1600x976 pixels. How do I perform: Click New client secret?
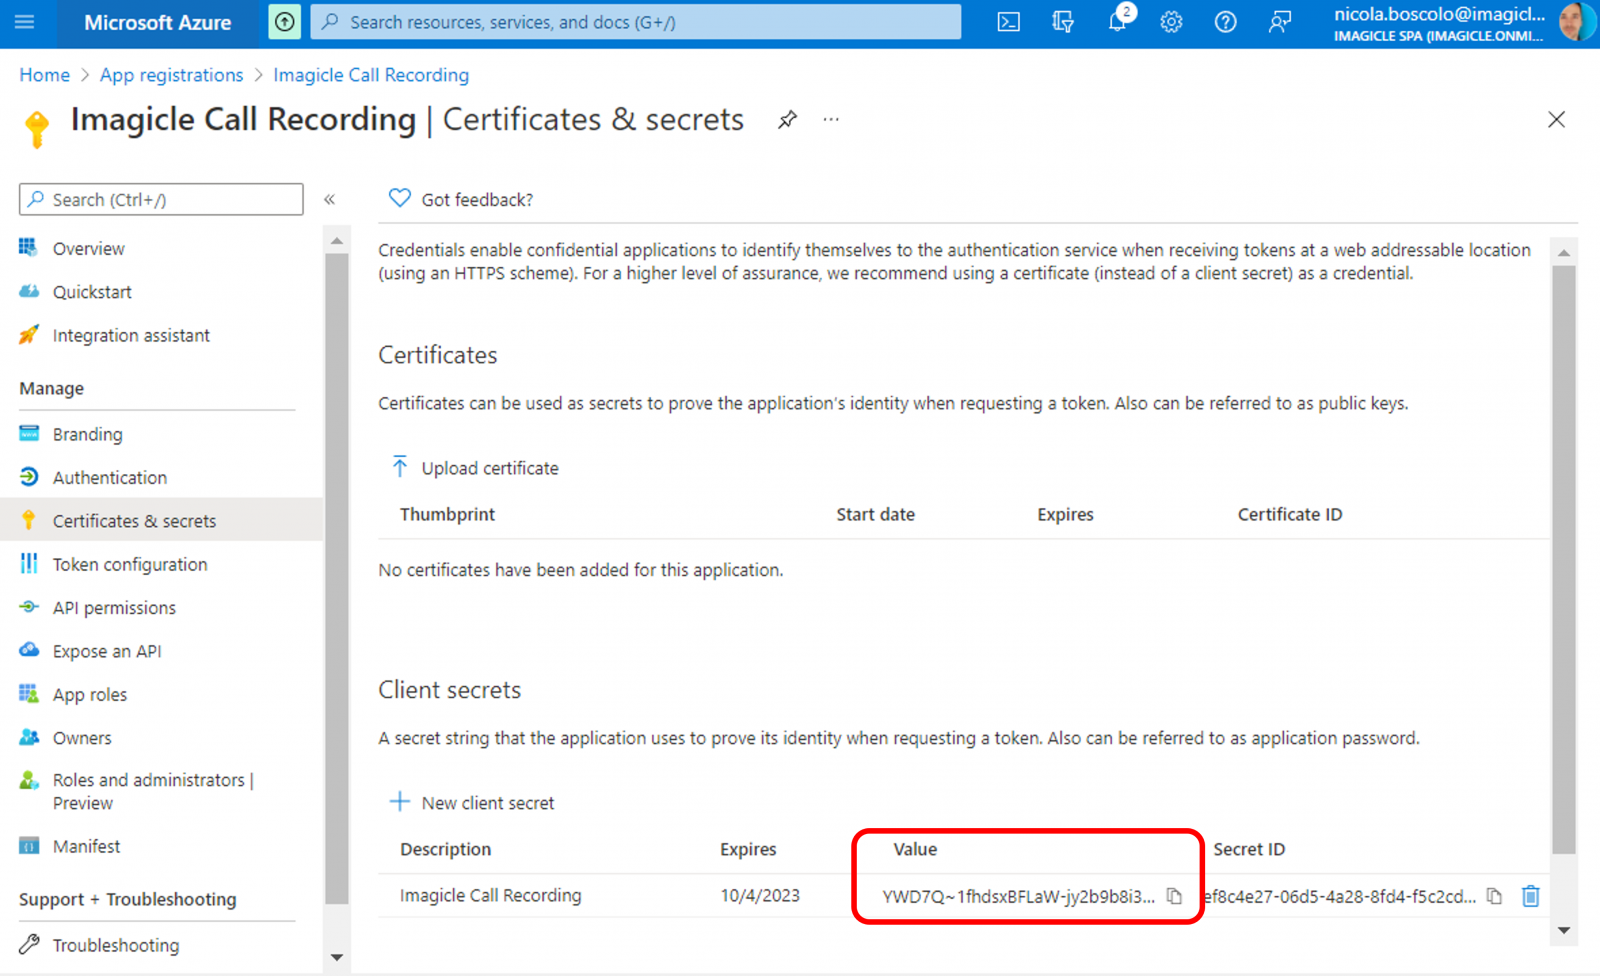(472, 803)
